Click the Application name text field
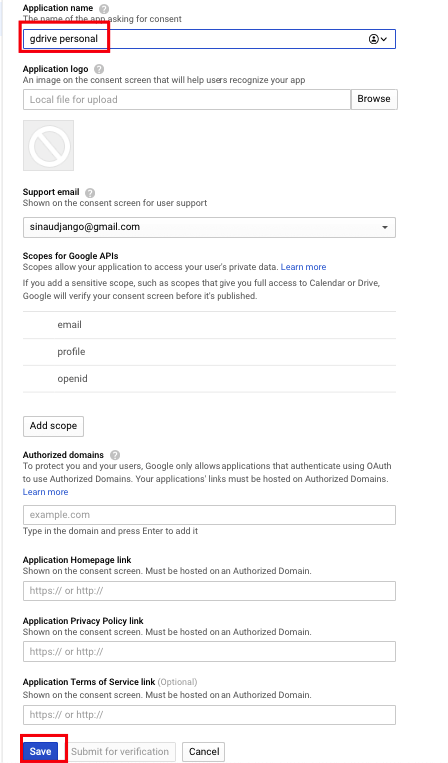This screenshot has width=448, height=763. (x=209, y=39)
